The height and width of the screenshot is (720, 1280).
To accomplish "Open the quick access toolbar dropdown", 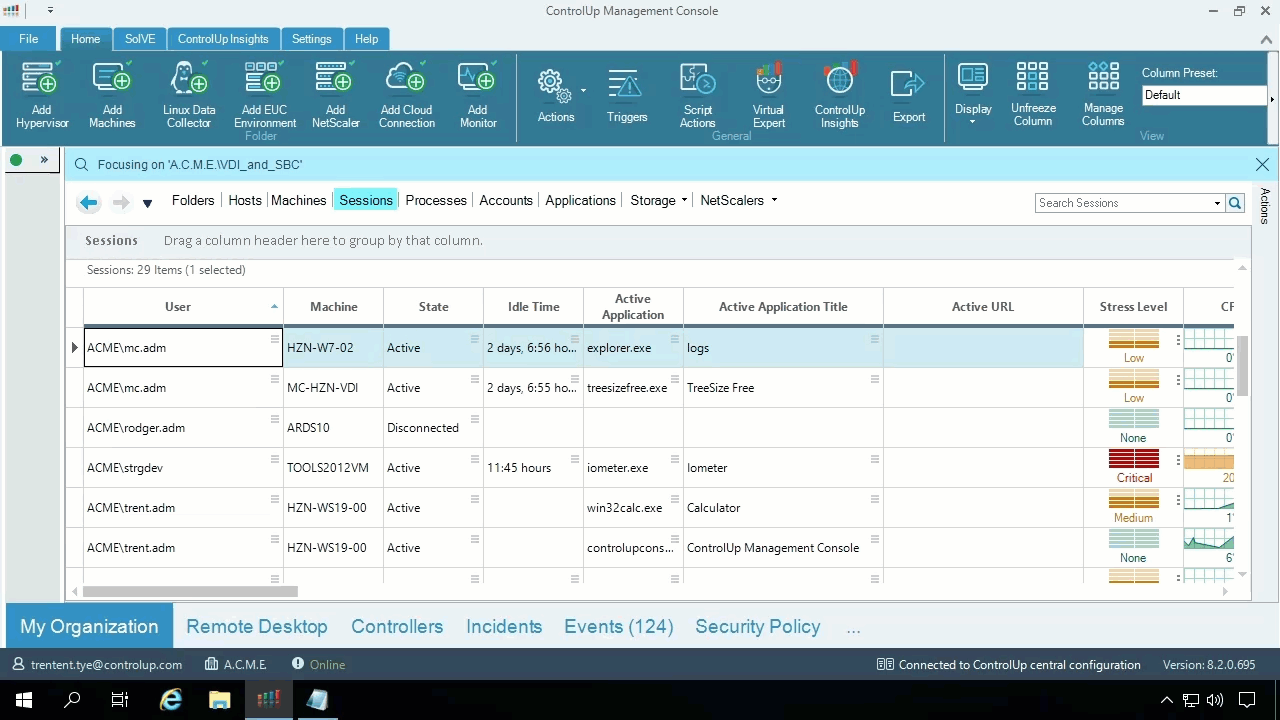I will pyautogui.click(x=50, y=11).
